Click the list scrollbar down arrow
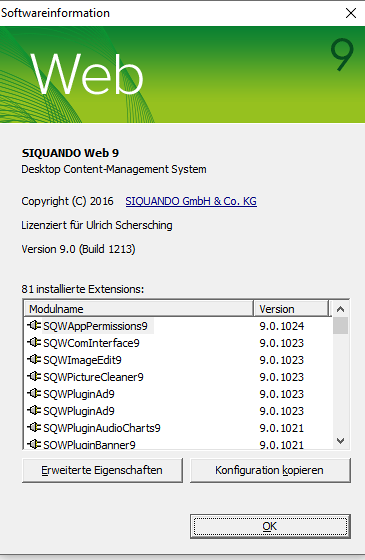Screen dimensions: 365x560 click(x=340, y=441)
